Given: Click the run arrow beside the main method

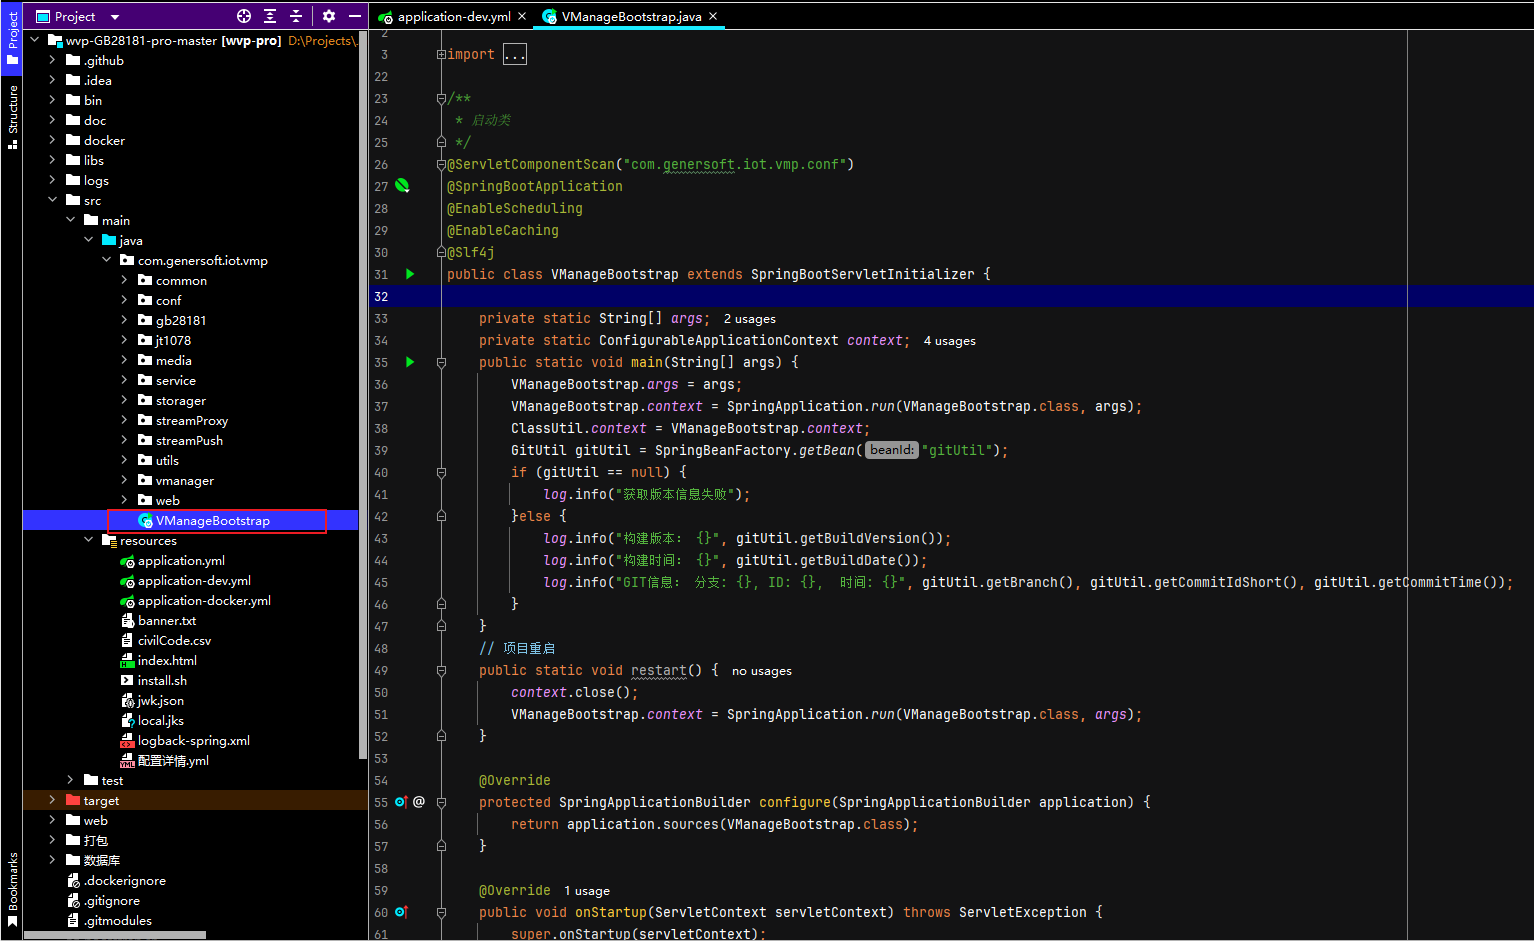Looking at the screenshot, I should coord(410,362).
